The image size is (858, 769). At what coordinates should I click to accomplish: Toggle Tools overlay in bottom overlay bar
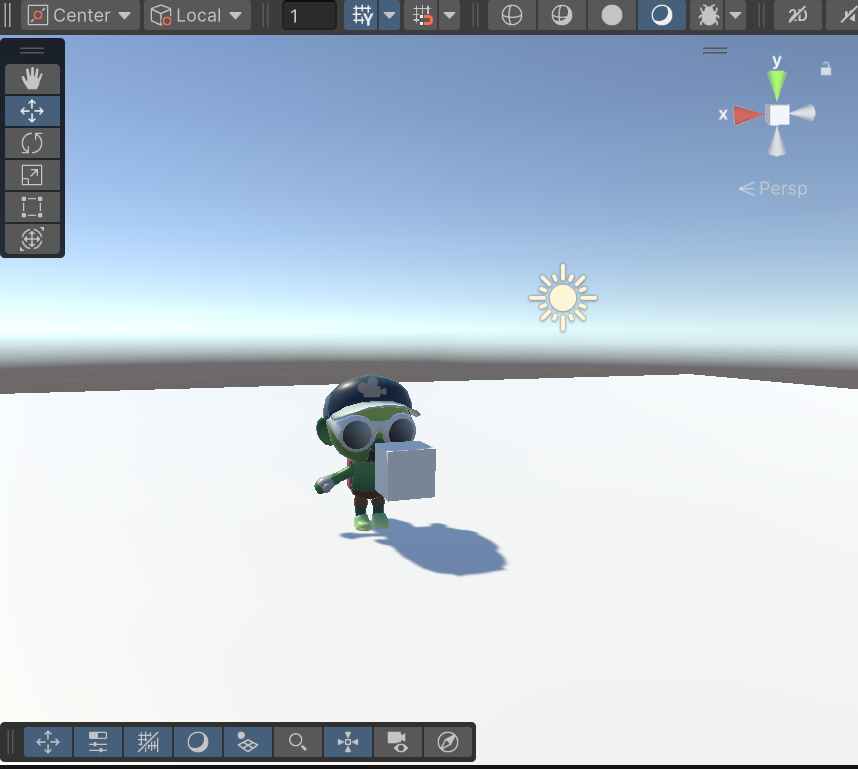coord(48,742)
